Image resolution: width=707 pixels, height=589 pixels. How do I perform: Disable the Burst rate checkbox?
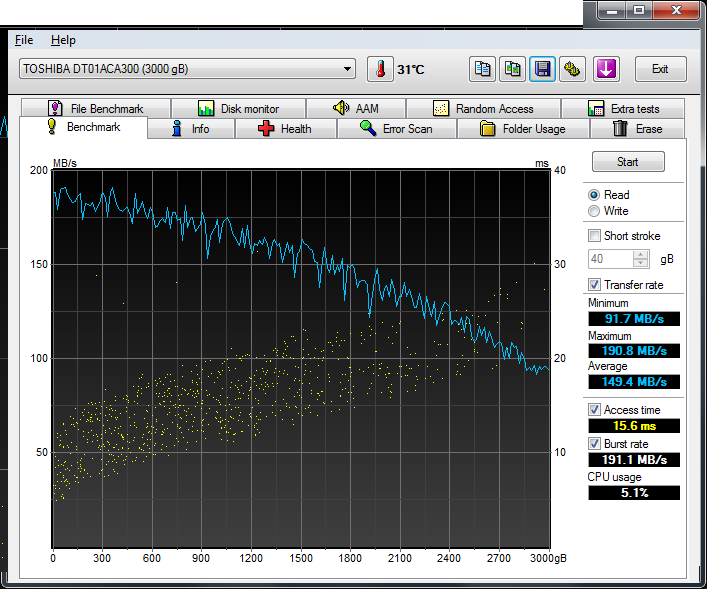point(595,443)
